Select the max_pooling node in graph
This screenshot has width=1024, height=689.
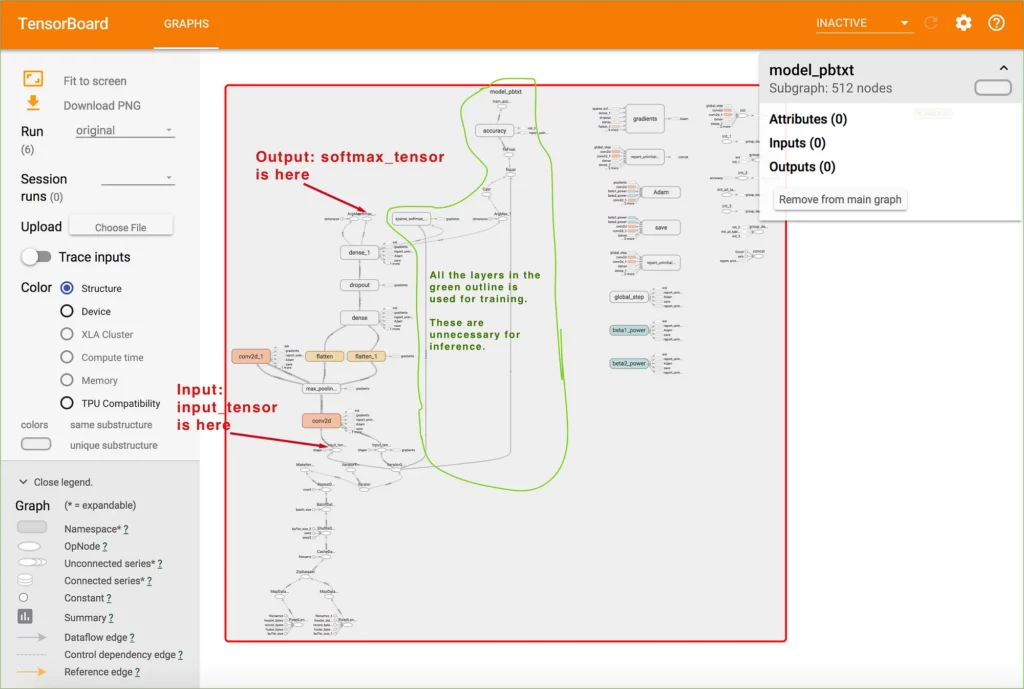(x=320, y=388)
